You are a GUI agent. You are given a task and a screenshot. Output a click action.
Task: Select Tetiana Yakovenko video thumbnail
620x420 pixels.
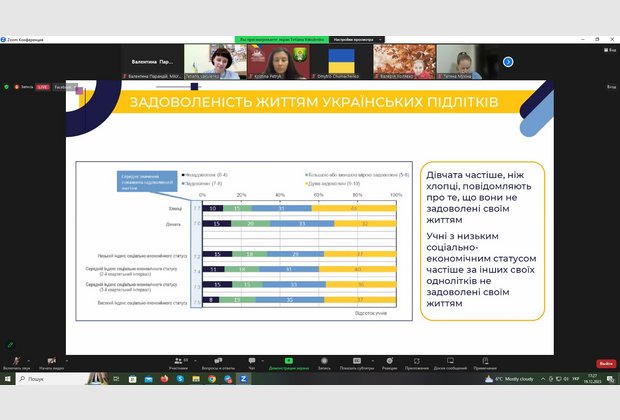point(215,62)
